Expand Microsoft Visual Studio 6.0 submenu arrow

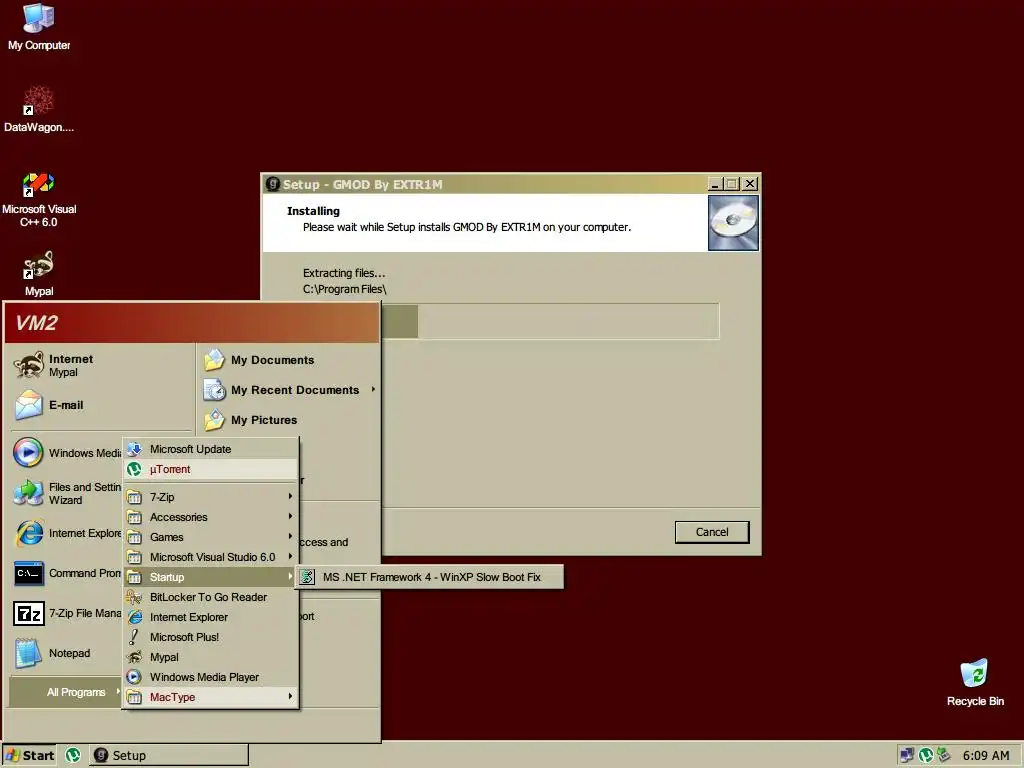tap(290, 556)
